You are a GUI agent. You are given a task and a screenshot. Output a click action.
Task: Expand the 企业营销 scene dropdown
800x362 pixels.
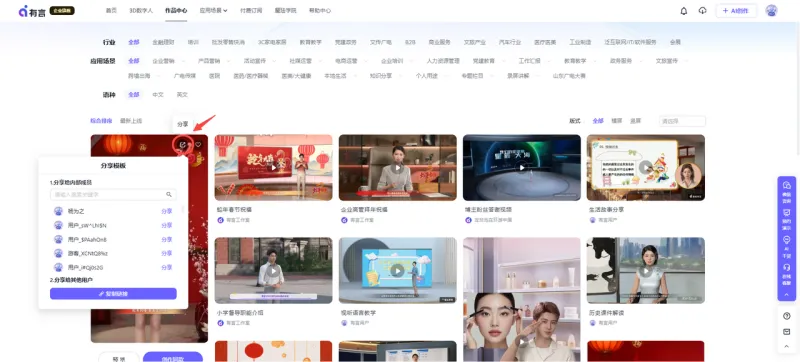tap(183, 61)
